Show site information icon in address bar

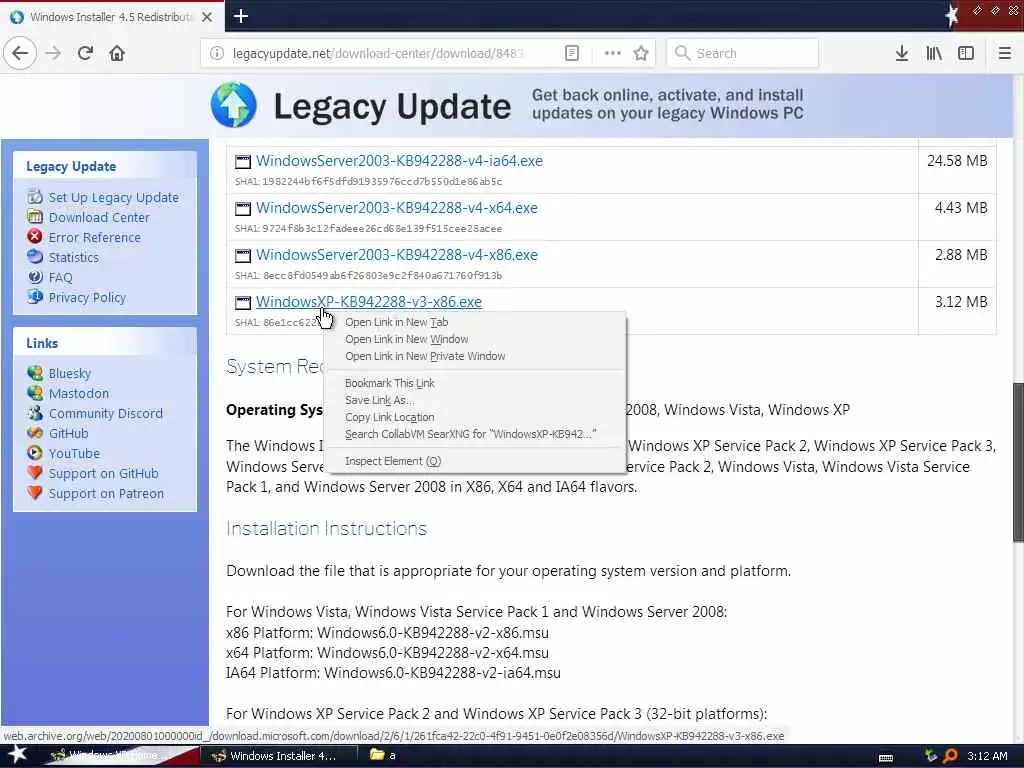click(217, 53)
